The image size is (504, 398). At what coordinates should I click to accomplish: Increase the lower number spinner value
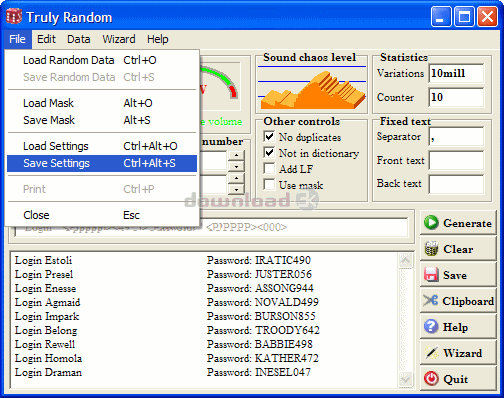236,178
